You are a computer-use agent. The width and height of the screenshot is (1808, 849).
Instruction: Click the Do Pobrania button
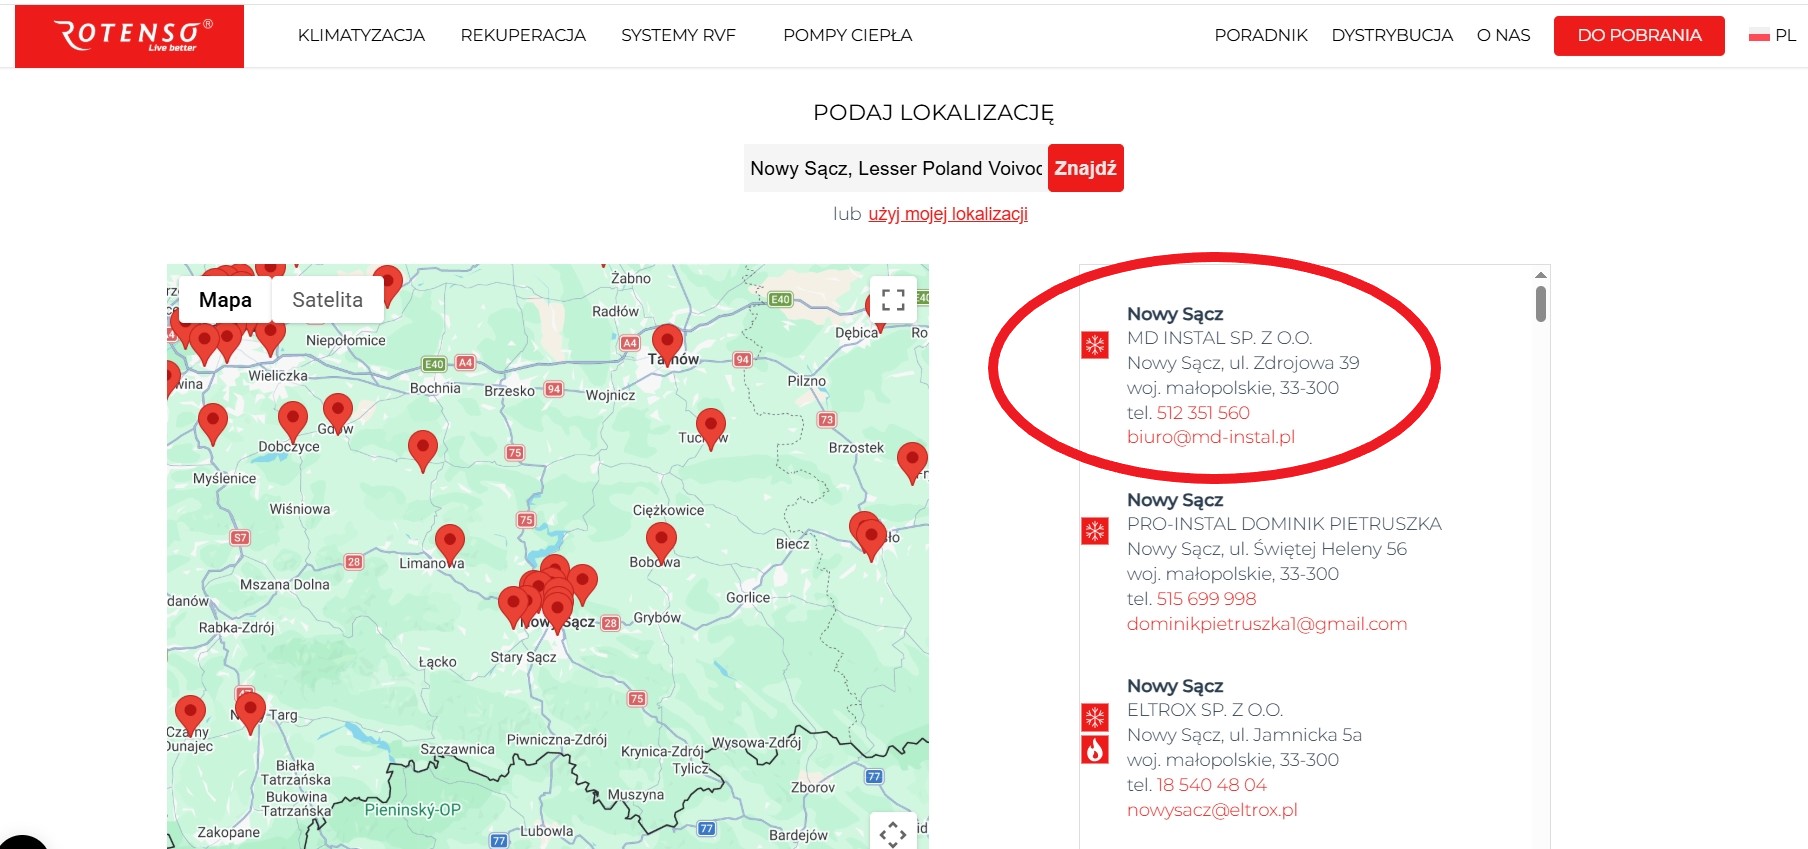point(1638,36)
